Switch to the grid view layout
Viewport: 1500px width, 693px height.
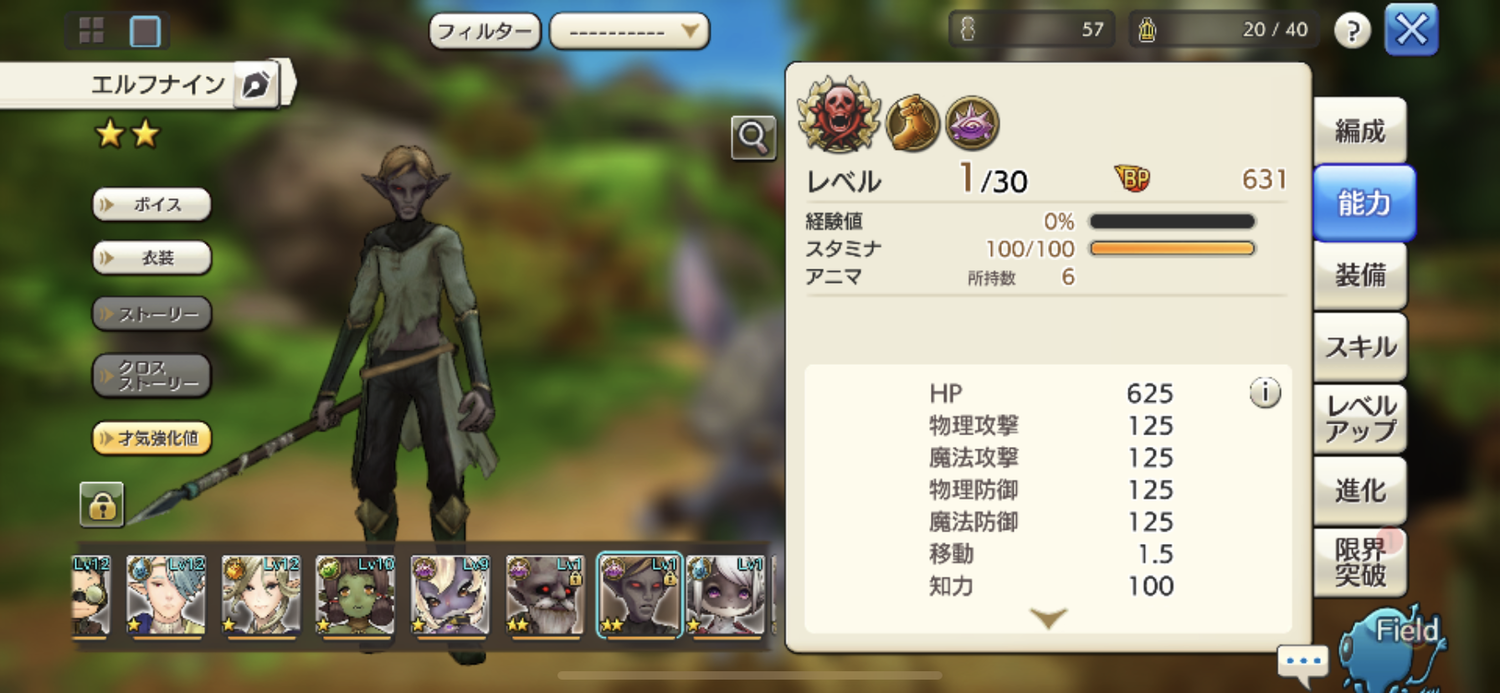tap(91, 30)
